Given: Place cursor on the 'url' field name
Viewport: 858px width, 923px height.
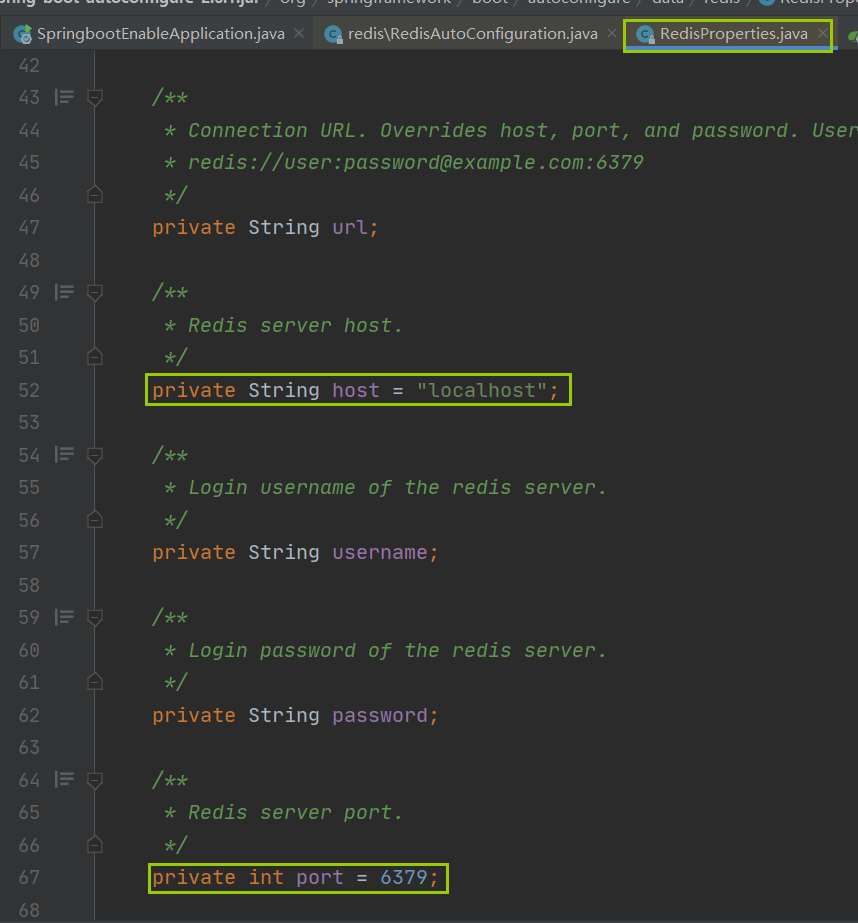Looking at the screenshot, I should coord(350,227).
